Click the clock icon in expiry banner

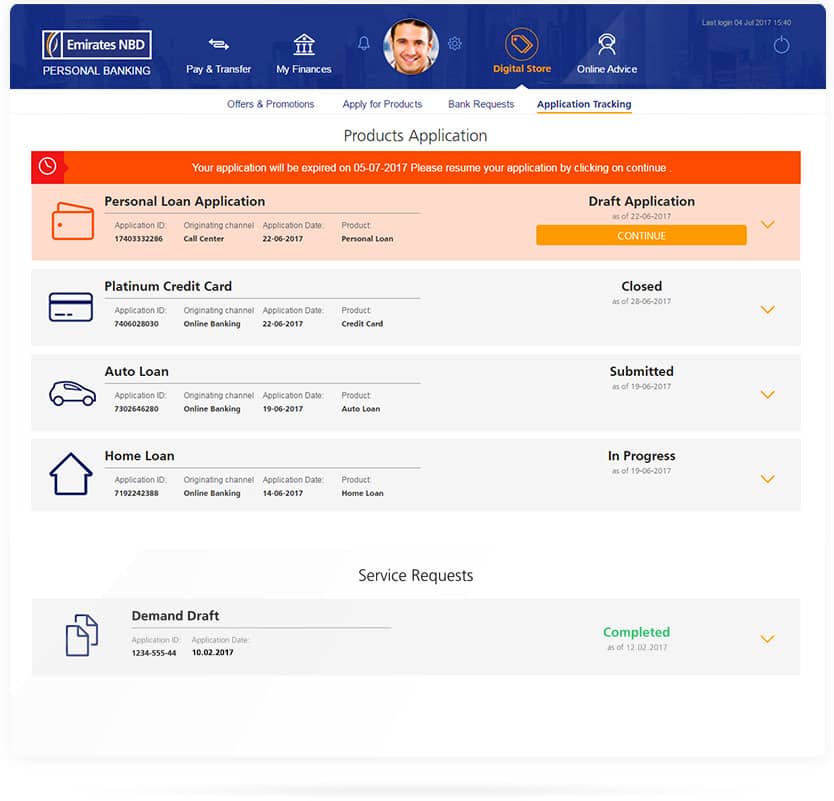(47, 166)
